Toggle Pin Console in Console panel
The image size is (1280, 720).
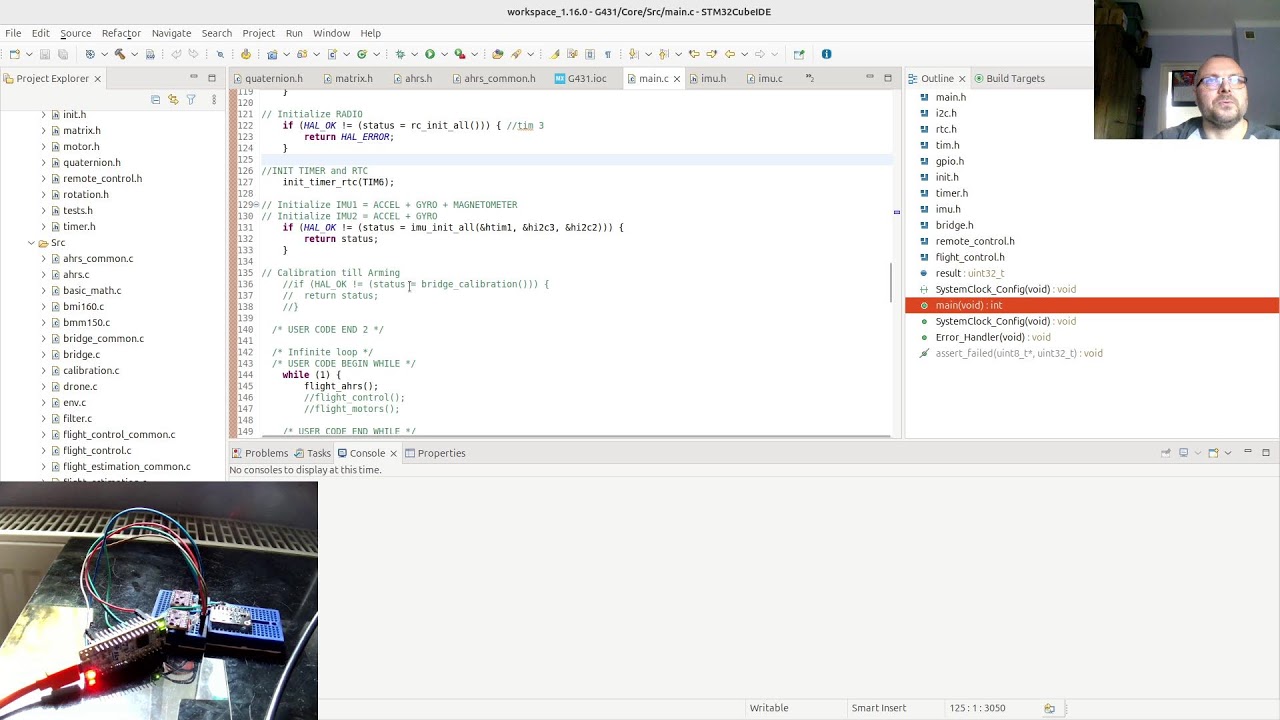coord(1166,453)
